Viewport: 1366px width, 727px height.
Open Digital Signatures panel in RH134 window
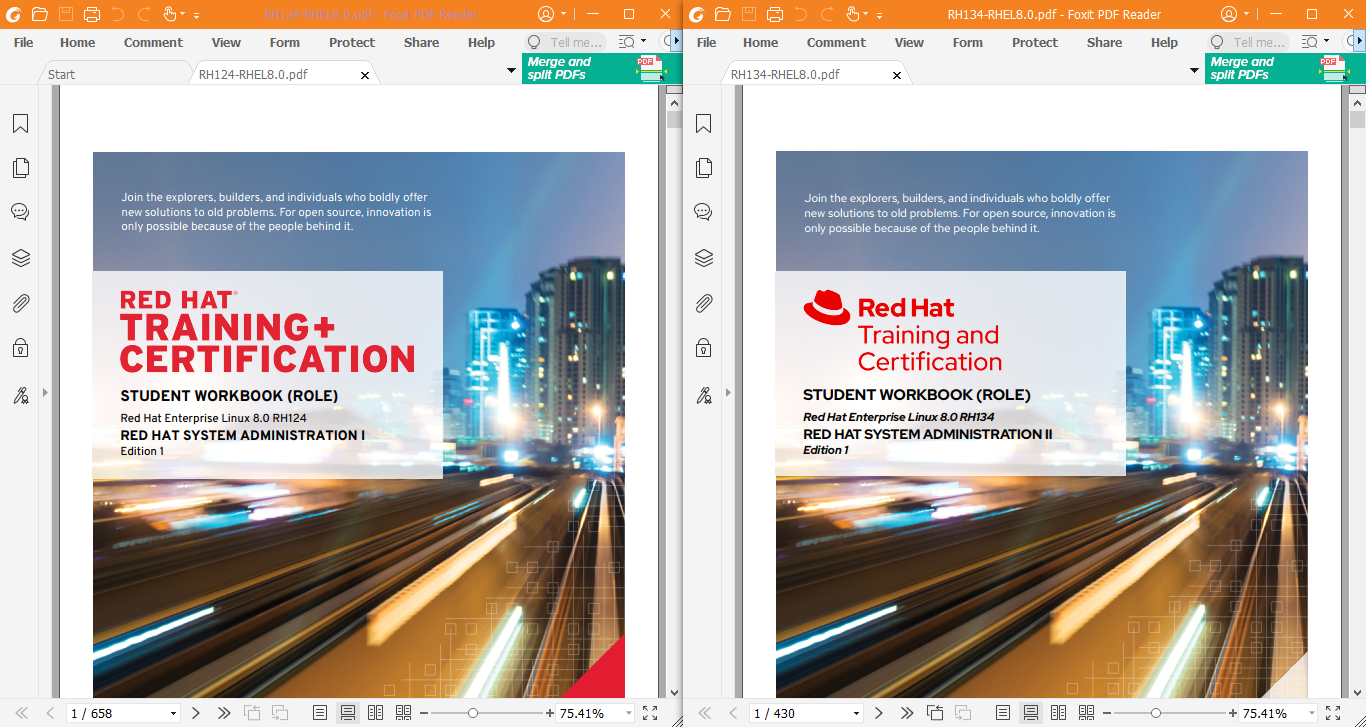[x=703, y=394]
